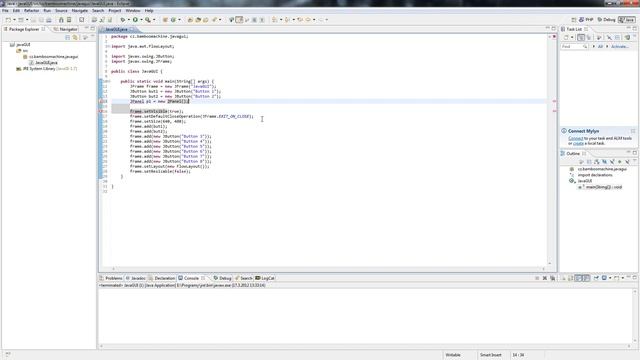
Task: Click the External Tools run icon
Action: [x=148, y=20]
